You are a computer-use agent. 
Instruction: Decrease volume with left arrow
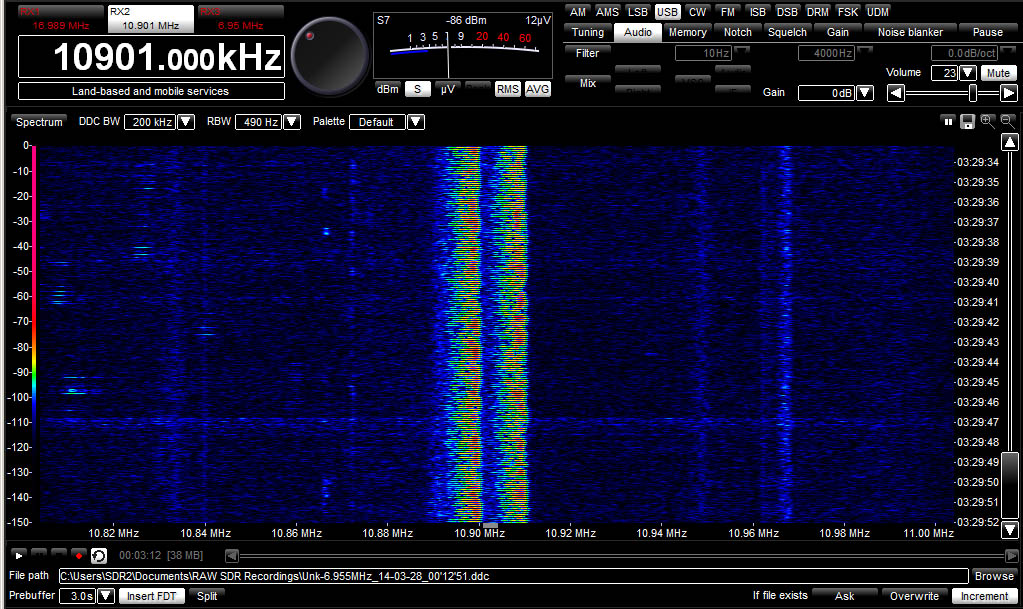tap(896, 93)
